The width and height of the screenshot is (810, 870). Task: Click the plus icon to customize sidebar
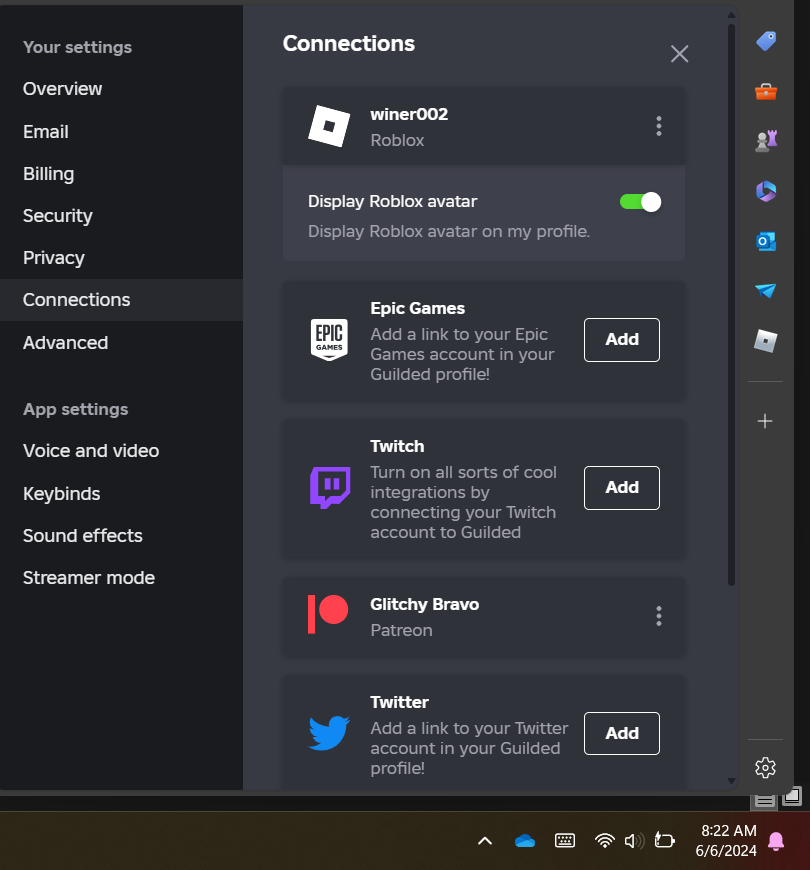(766, 421)
